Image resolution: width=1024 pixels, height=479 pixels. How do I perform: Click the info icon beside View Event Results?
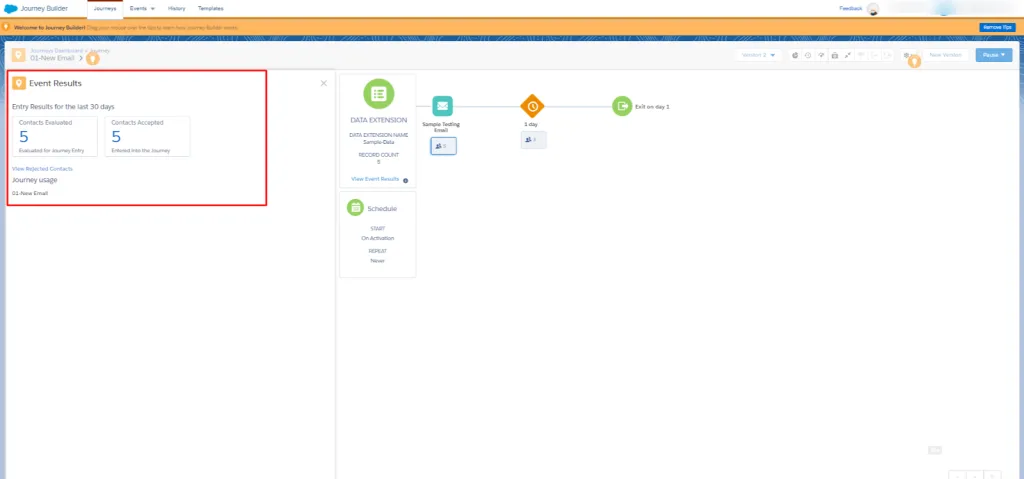click(x=406, y=180)
